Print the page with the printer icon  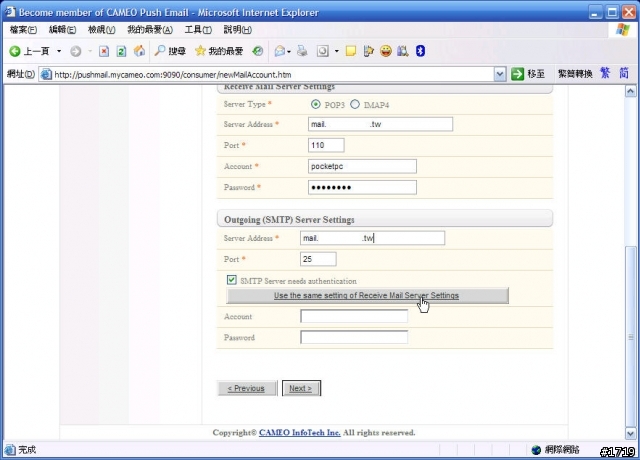point(302,51)
